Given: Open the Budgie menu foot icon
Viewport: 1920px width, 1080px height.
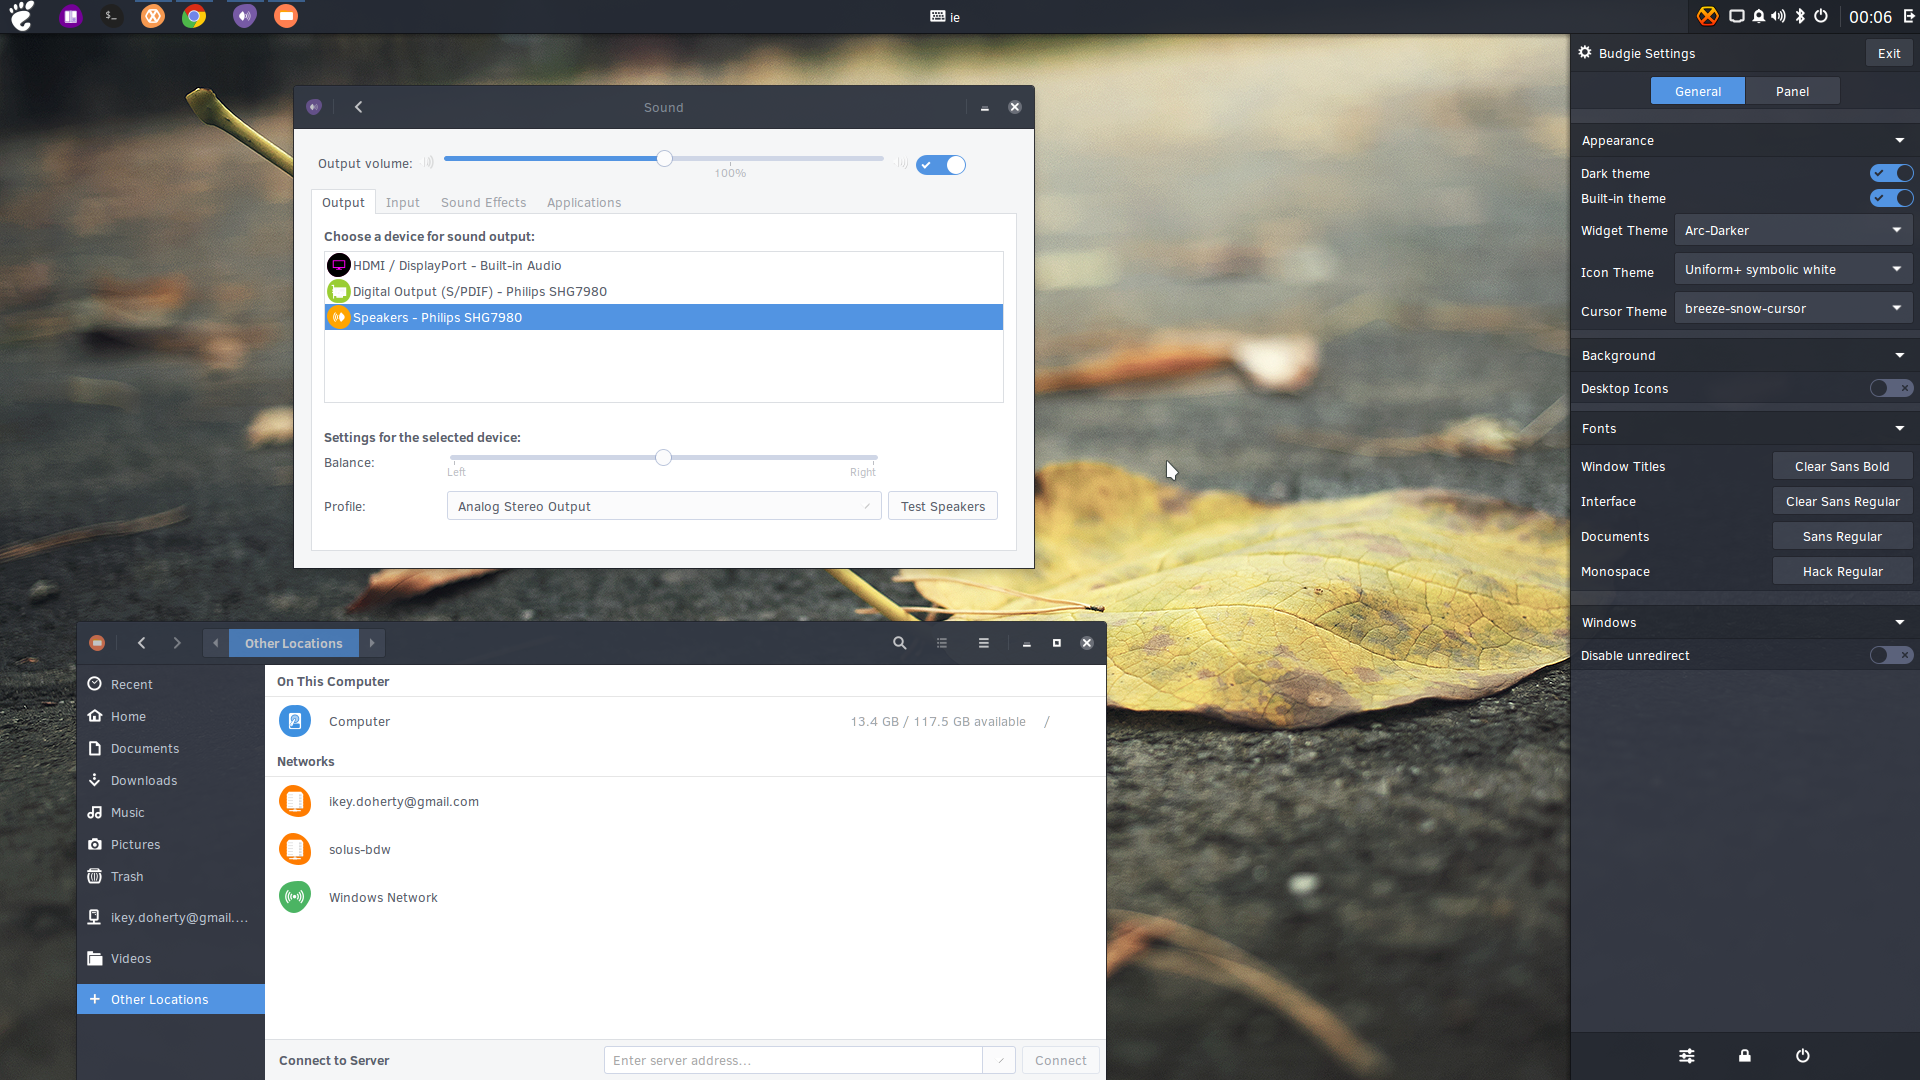Looking at the screenshot, I should pyautogui.click(x=22, y=16).
